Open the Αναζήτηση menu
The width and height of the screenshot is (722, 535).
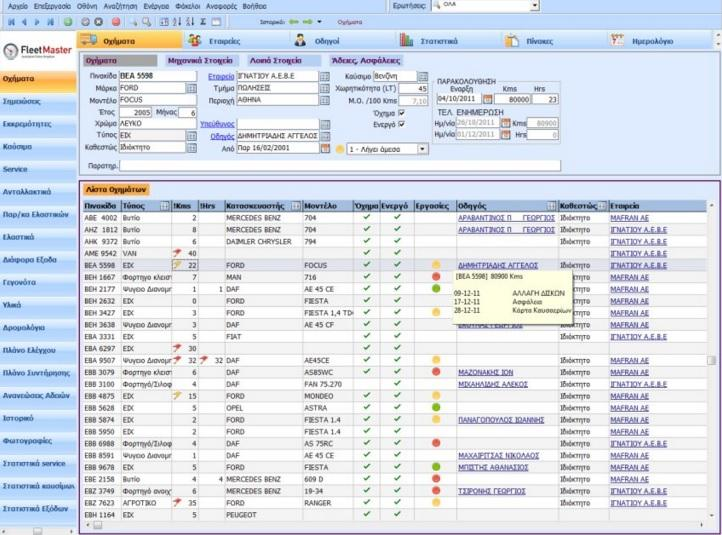coord(120,6)
